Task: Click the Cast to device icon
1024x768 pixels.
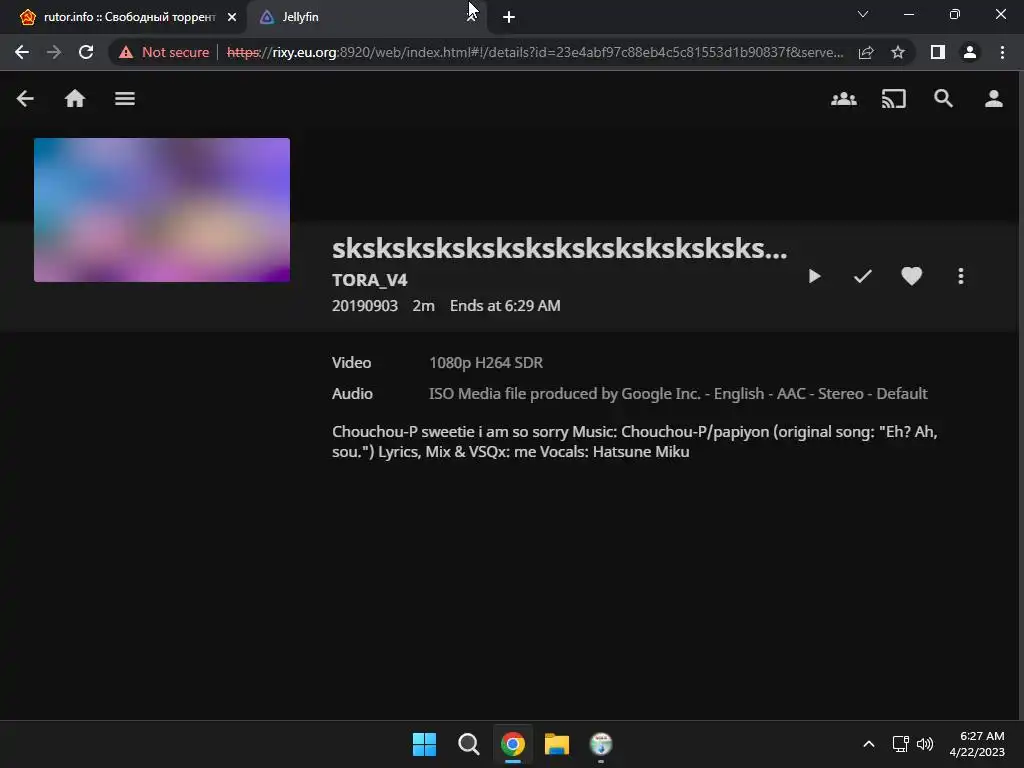Action: [x=893, y=99]
